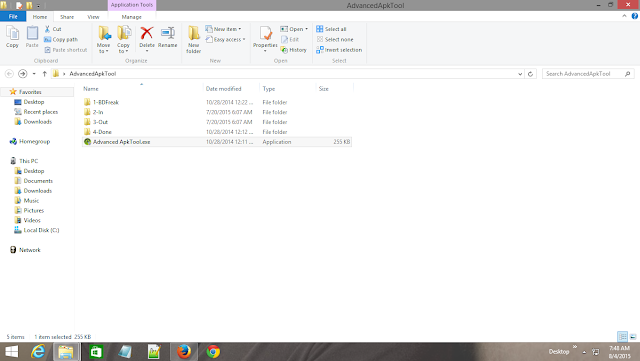Switch to Details view icon in status bar
Screen dimensions: 640x361
[x=622, y=337]
